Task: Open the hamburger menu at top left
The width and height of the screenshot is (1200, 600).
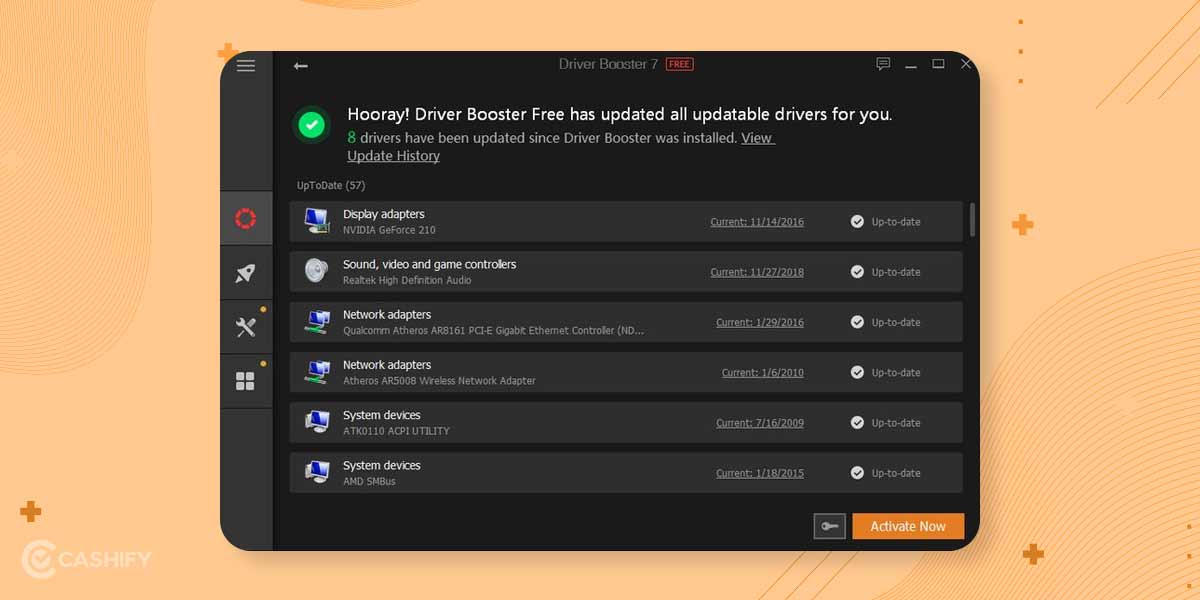Action: (x=245, y=65)
